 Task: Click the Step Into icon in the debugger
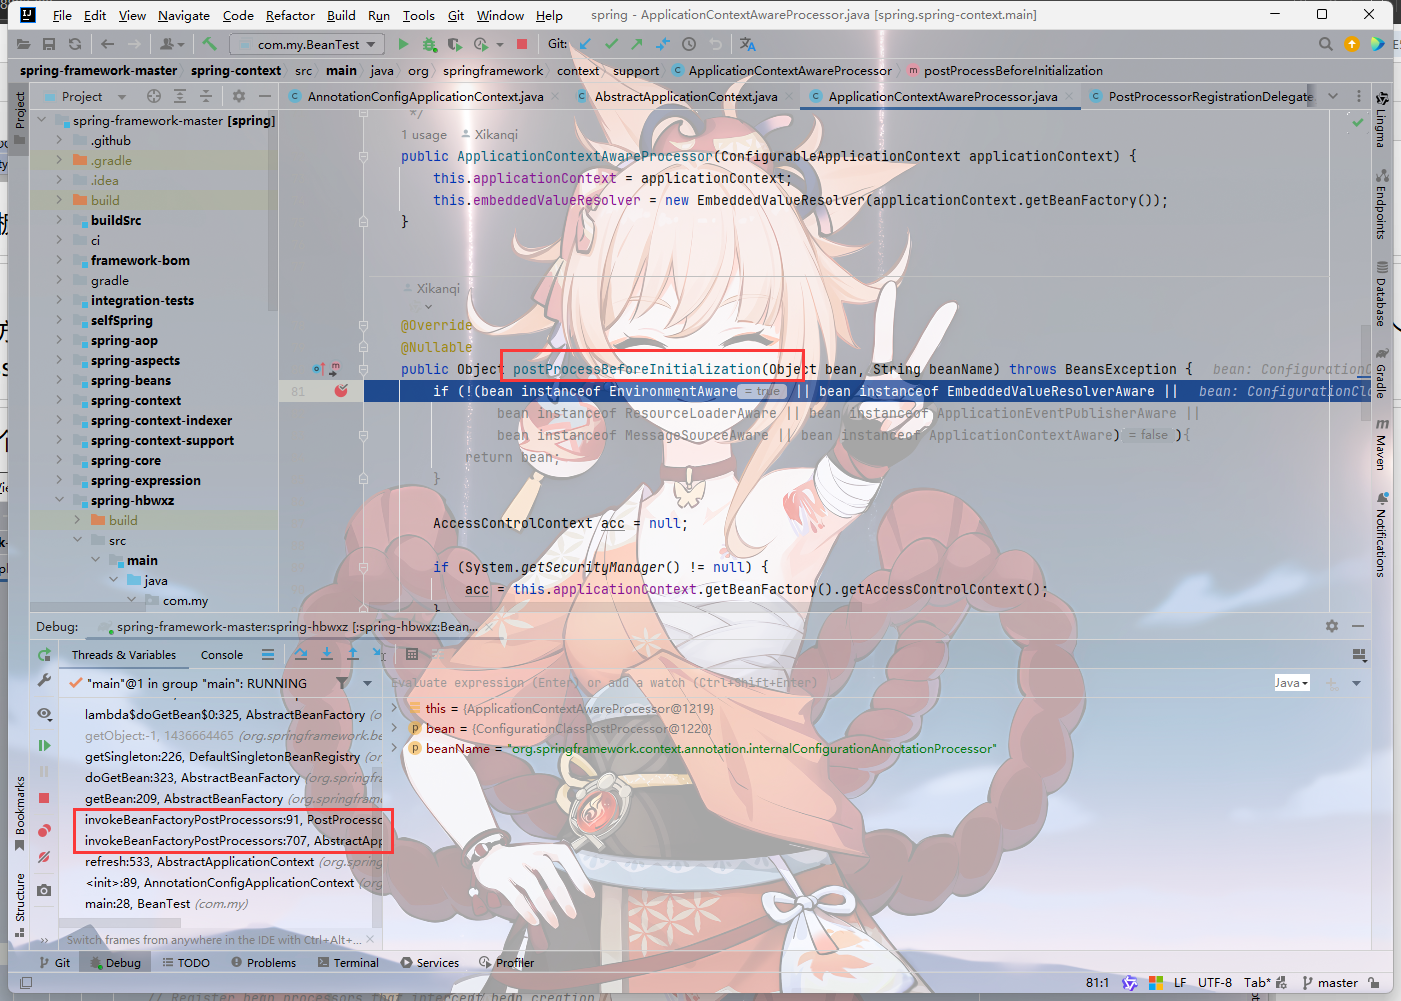tap(327, 654)
